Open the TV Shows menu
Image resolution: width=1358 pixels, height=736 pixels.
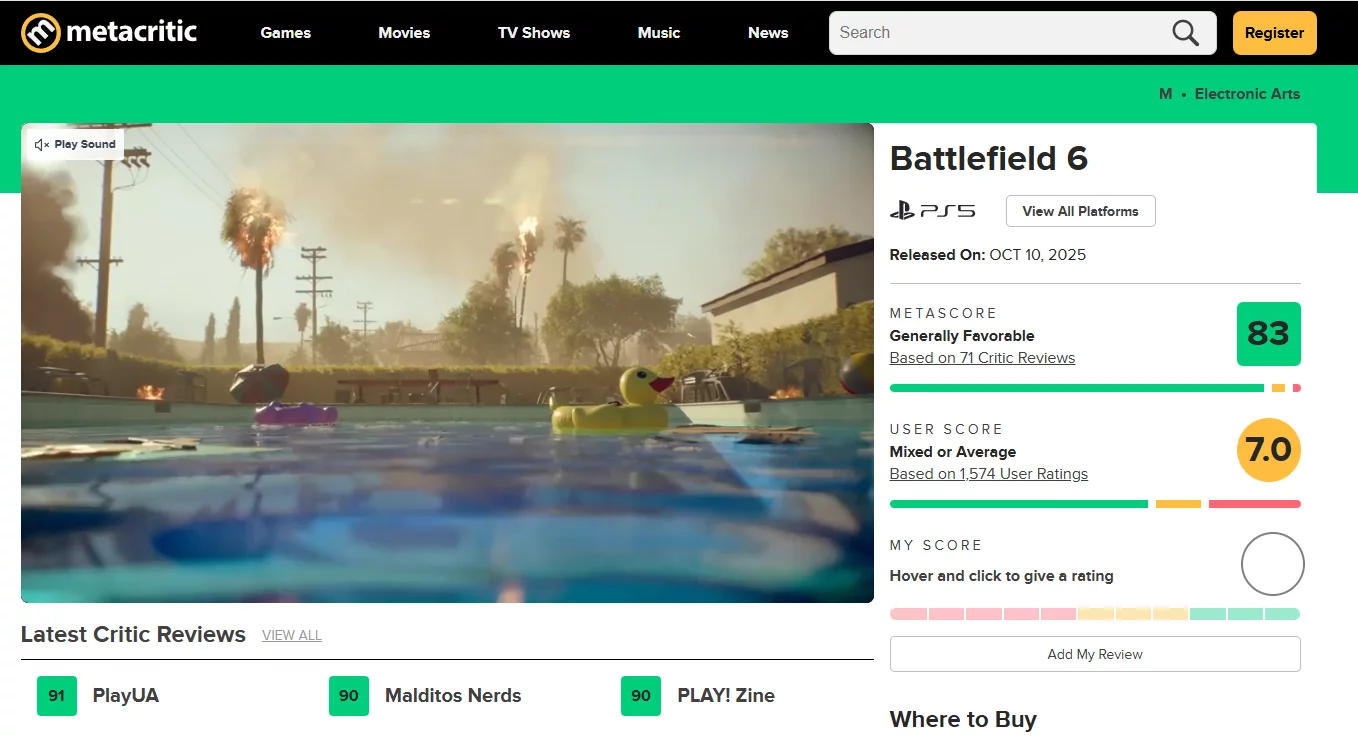point(534,33)
